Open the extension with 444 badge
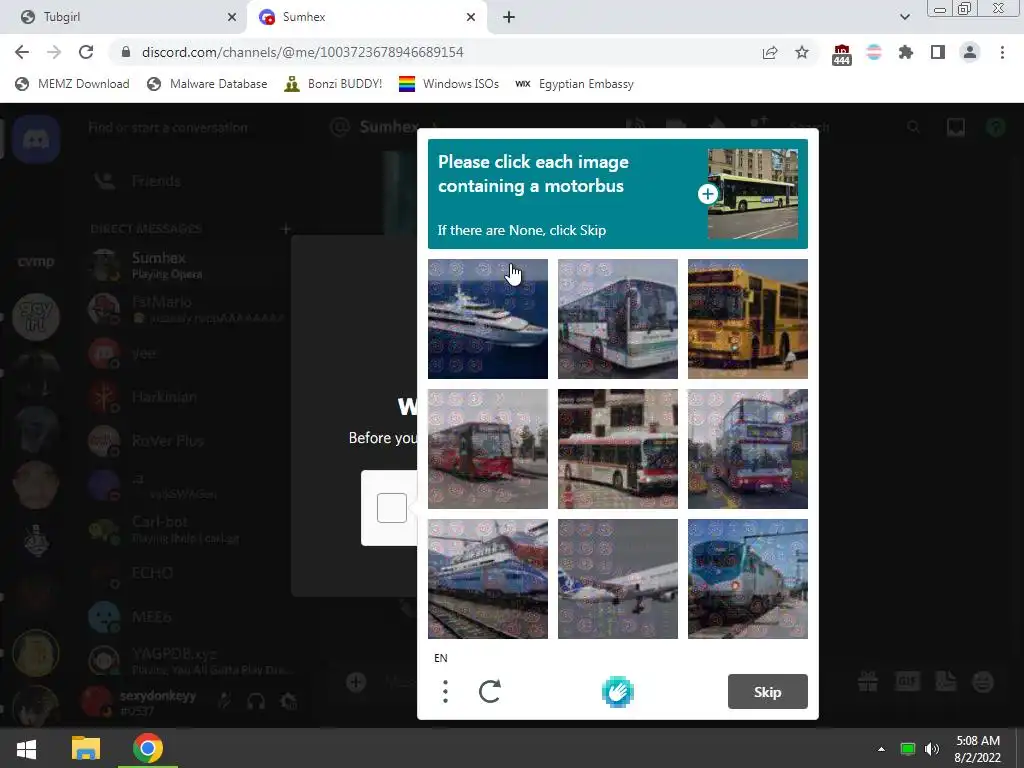The width and height of the screenshot is (1024, 768). (x=842, y=54)
